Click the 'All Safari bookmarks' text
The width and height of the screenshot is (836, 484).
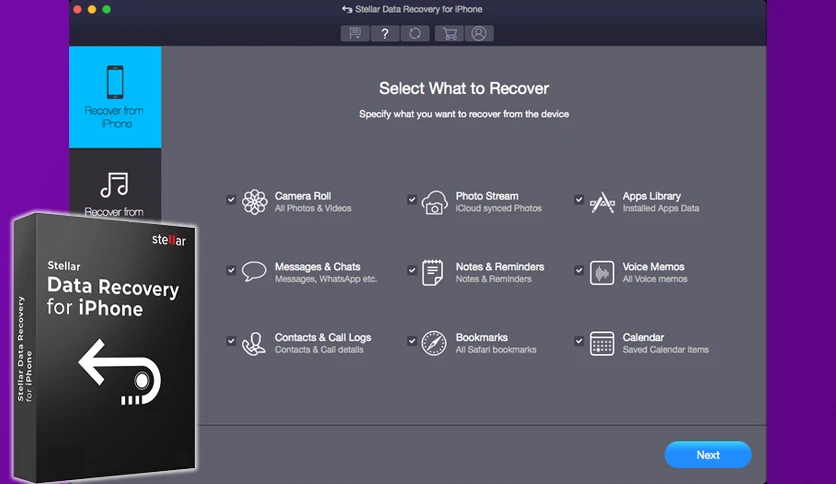point(496,350)
